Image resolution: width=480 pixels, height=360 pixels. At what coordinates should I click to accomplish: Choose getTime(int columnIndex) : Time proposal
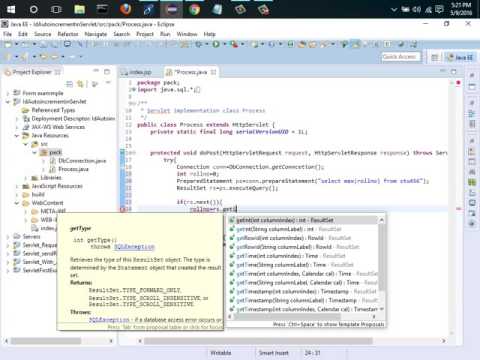click(303, 256)
